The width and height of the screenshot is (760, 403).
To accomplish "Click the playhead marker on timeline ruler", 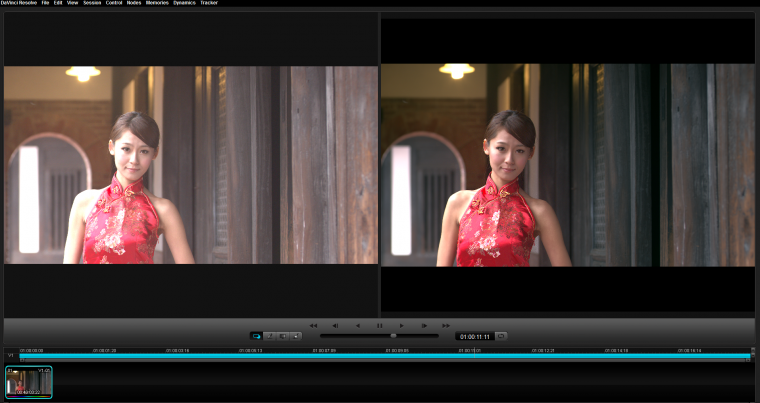I will tap(474, 351).
